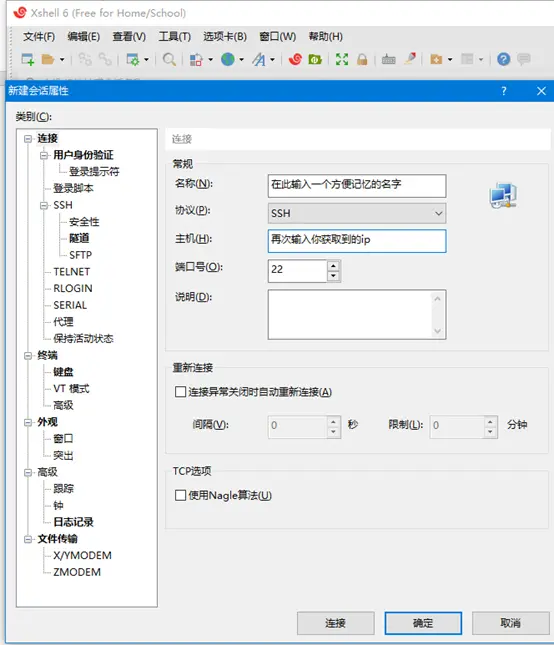Toggle the full screen icon
This screenshot has width=554, height=645.
tap(342, 60)
